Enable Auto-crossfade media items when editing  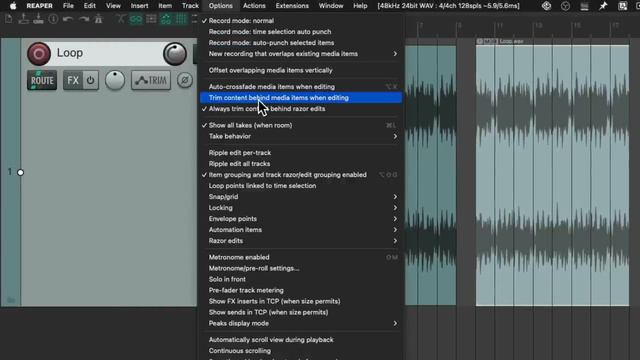tap(301, 87)
